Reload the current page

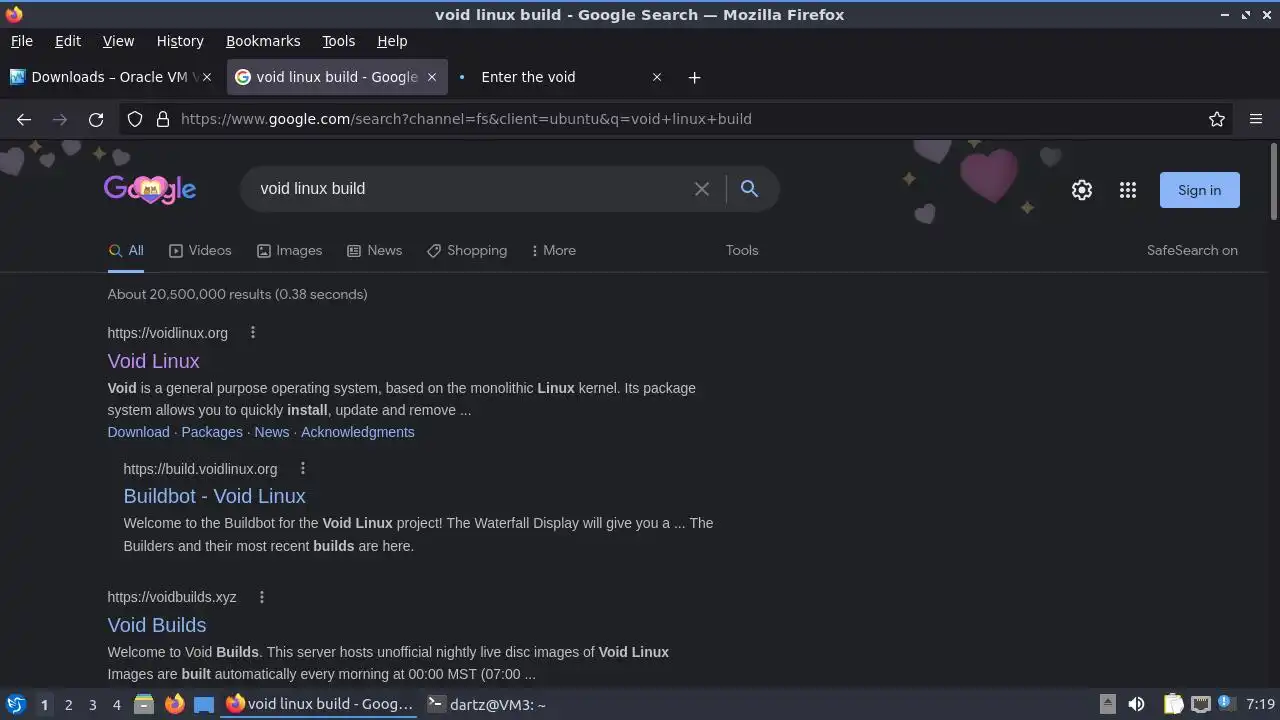[96, 119]
